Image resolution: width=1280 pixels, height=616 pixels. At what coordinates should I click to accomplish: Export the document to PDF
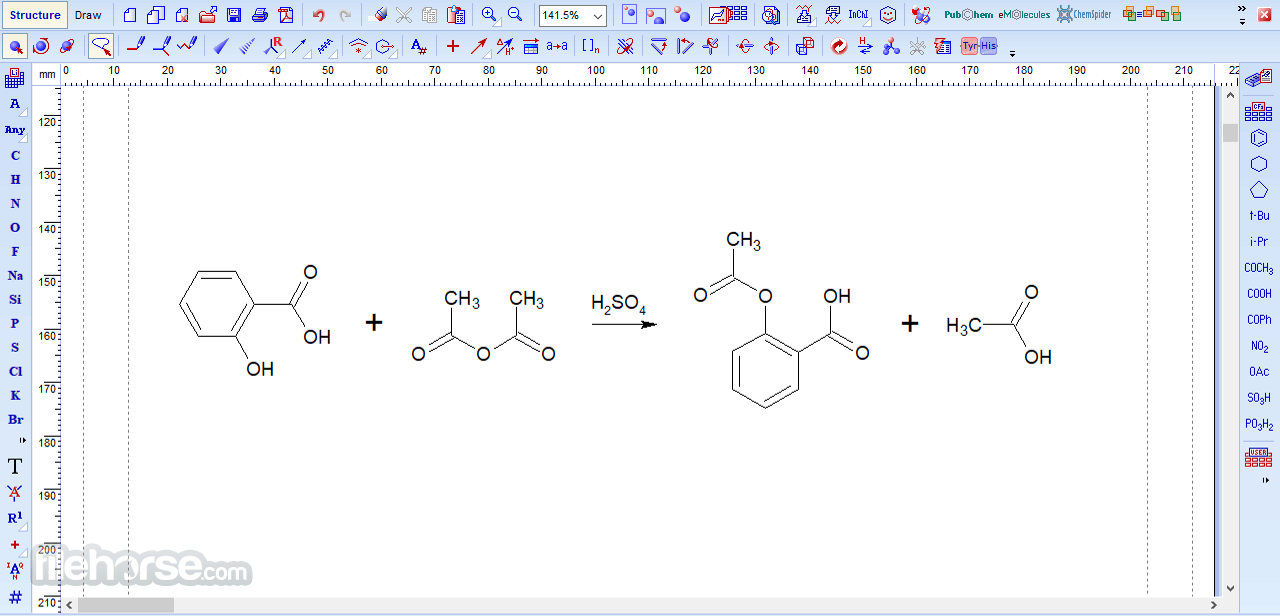pyautogui.click(x=286, y=15)
